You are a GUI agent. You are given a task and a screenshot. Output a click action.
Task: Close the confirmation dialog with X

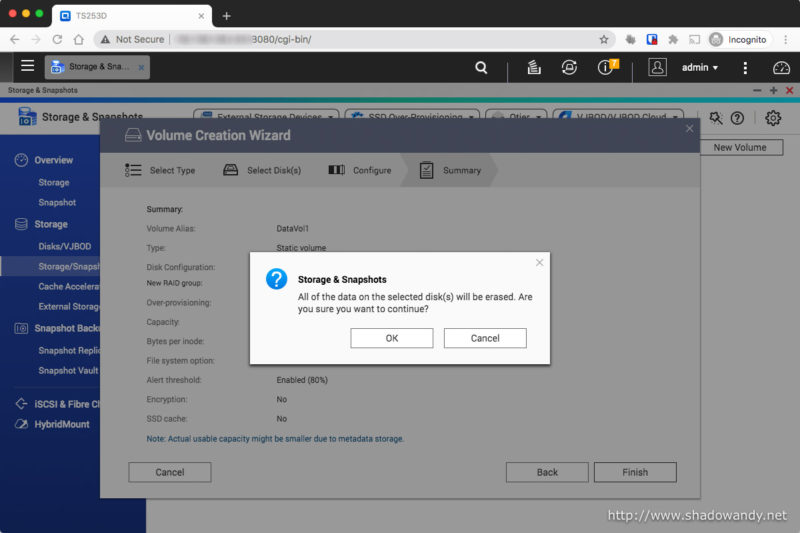point(540,263)
